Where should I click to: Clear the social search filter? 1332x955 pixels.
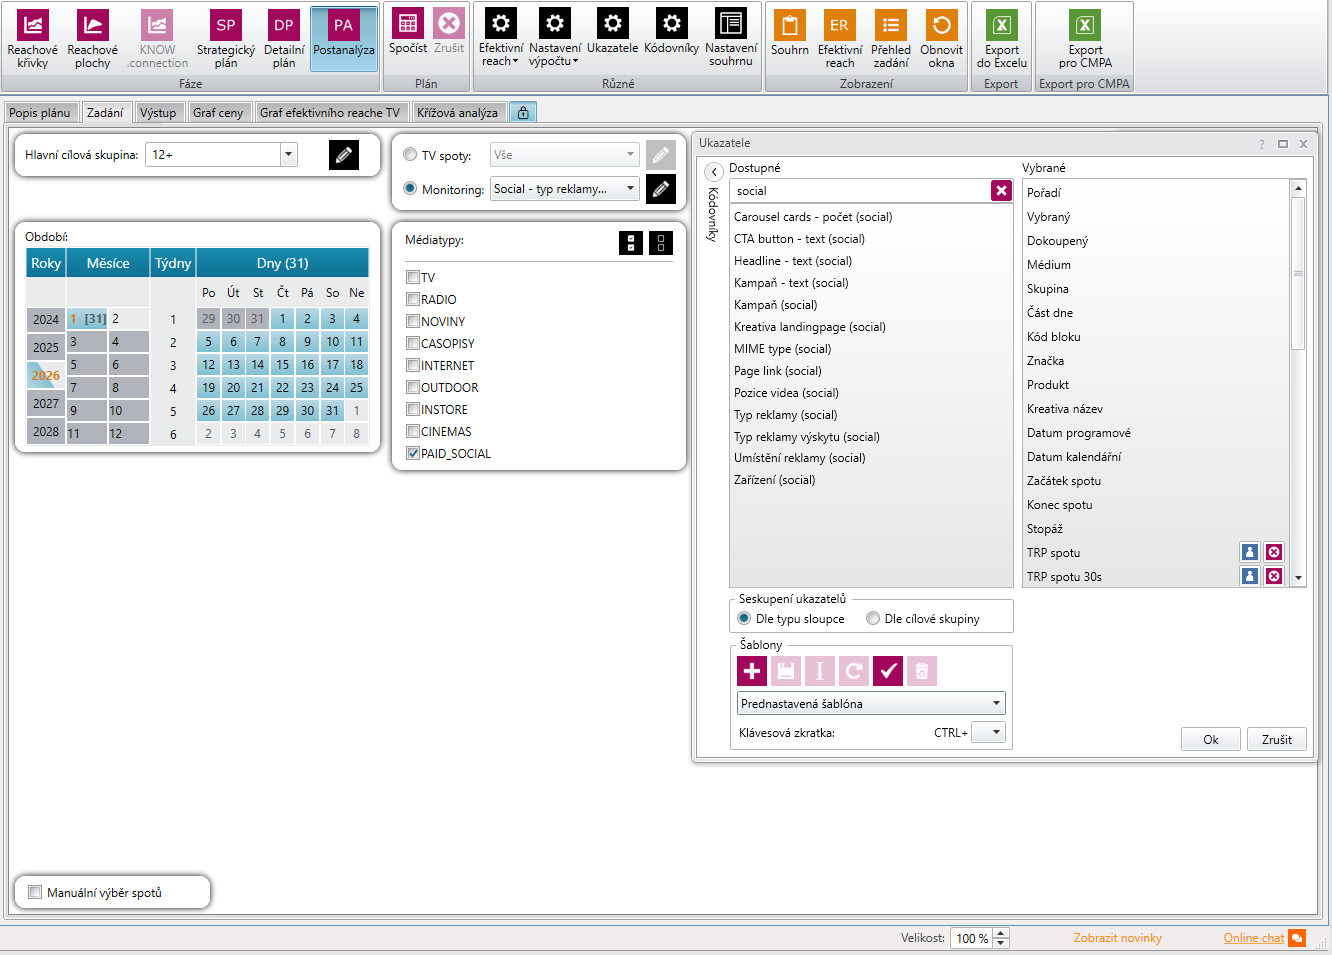coord(1001,191)
